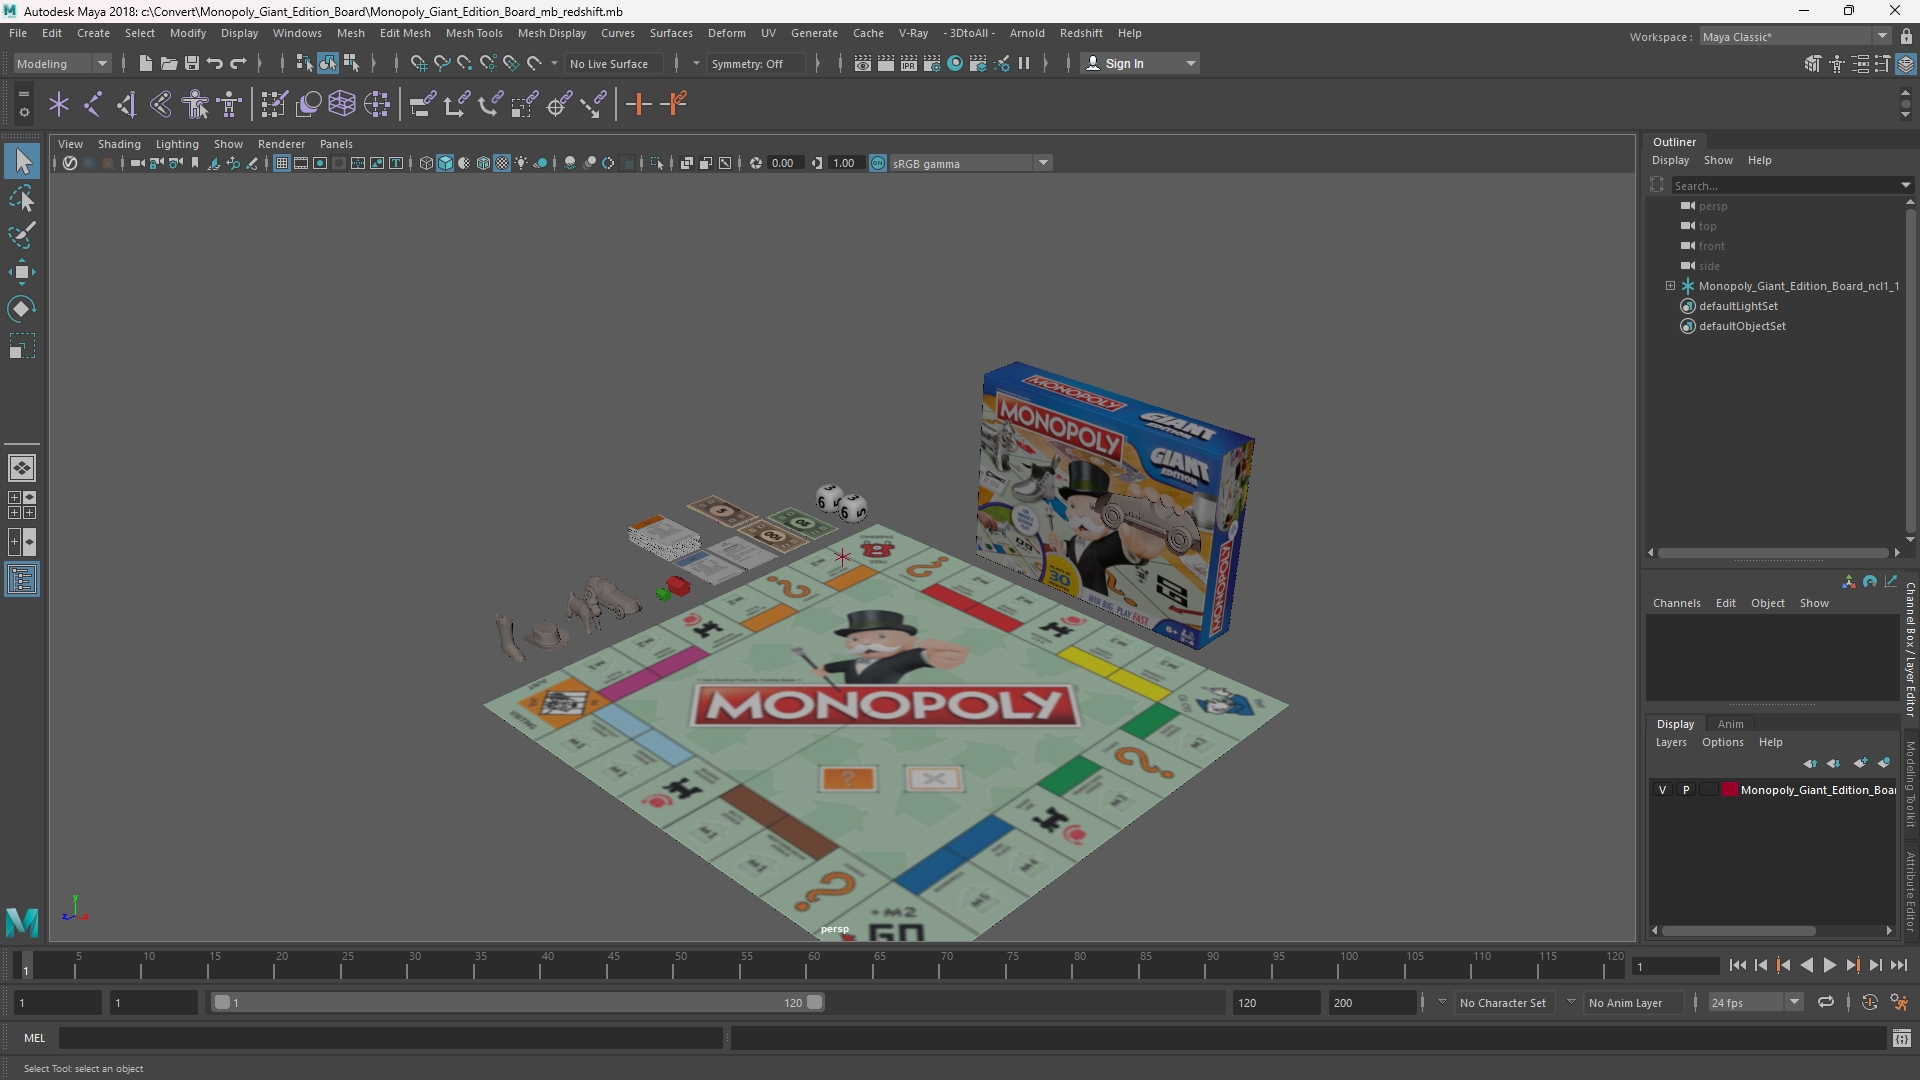Click Create new layer icon
The image size is (1920, 1080).
pos(1860,763)
